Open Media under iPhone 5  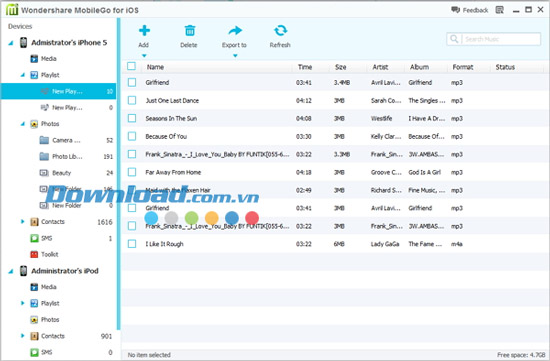[48, 59]
